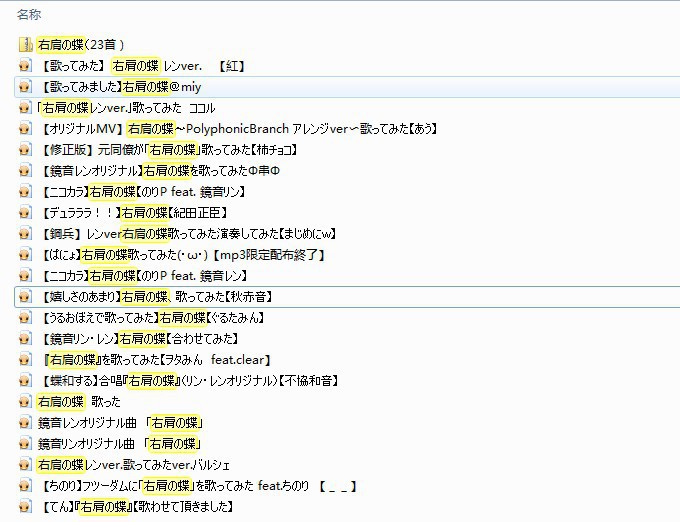Click the icon next to the ココル file
The image size is (680, 522).
[25, 108]
